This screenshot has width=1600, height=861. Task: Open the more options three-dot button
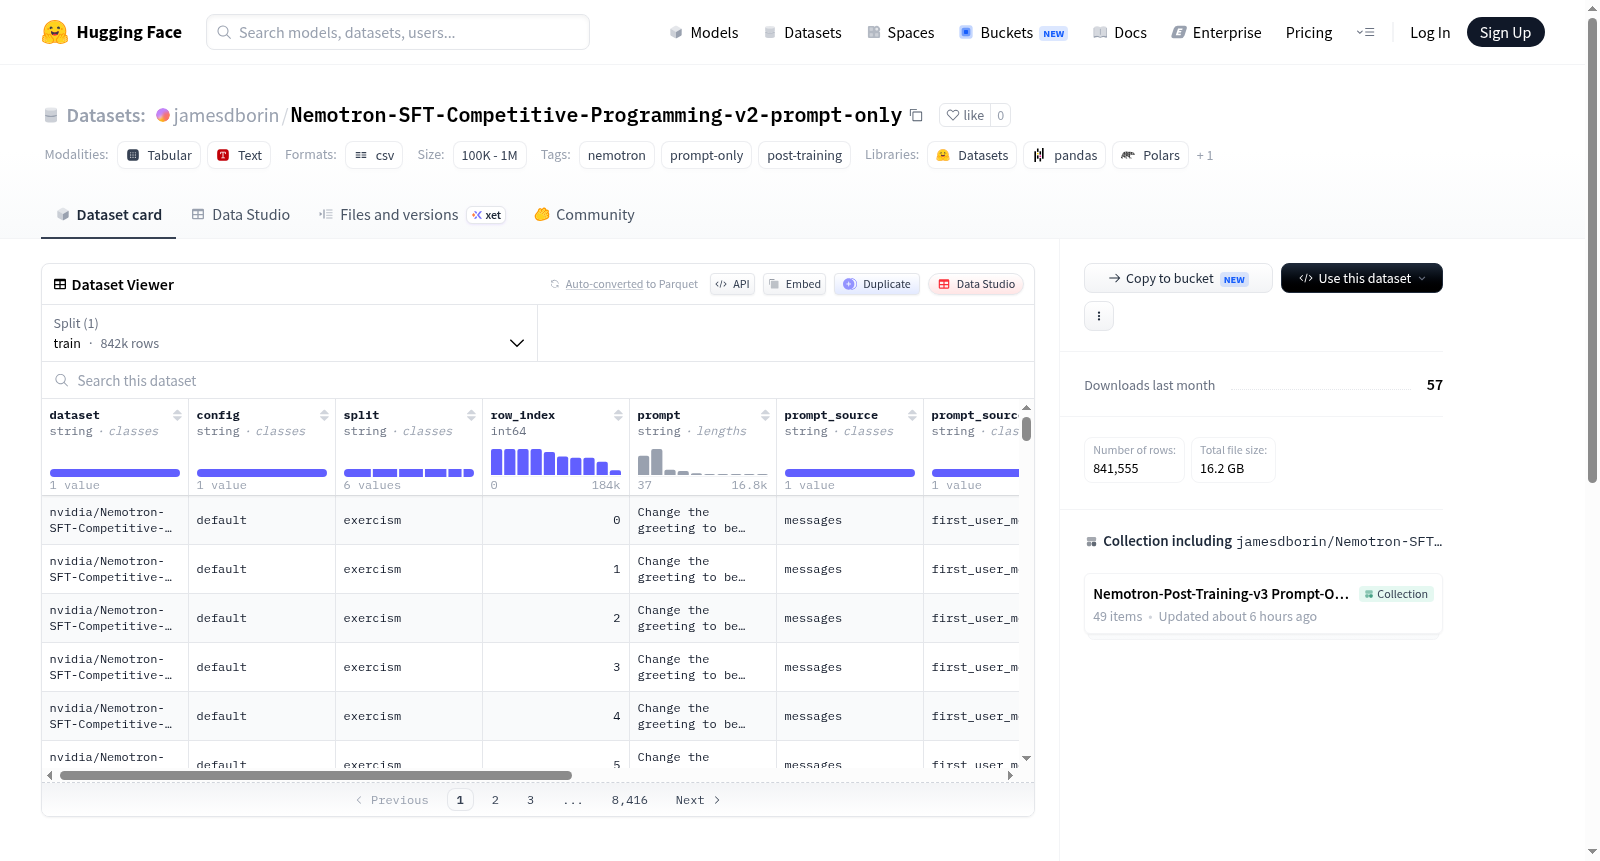(1099, 316)
